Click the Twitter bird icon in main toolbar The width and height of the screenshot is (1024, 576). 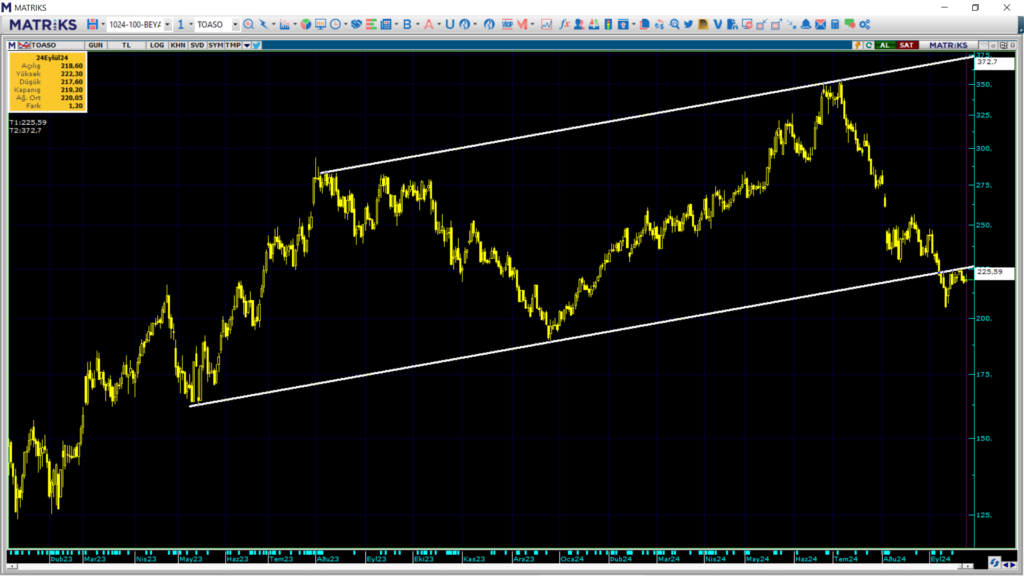tap(688, 24)
